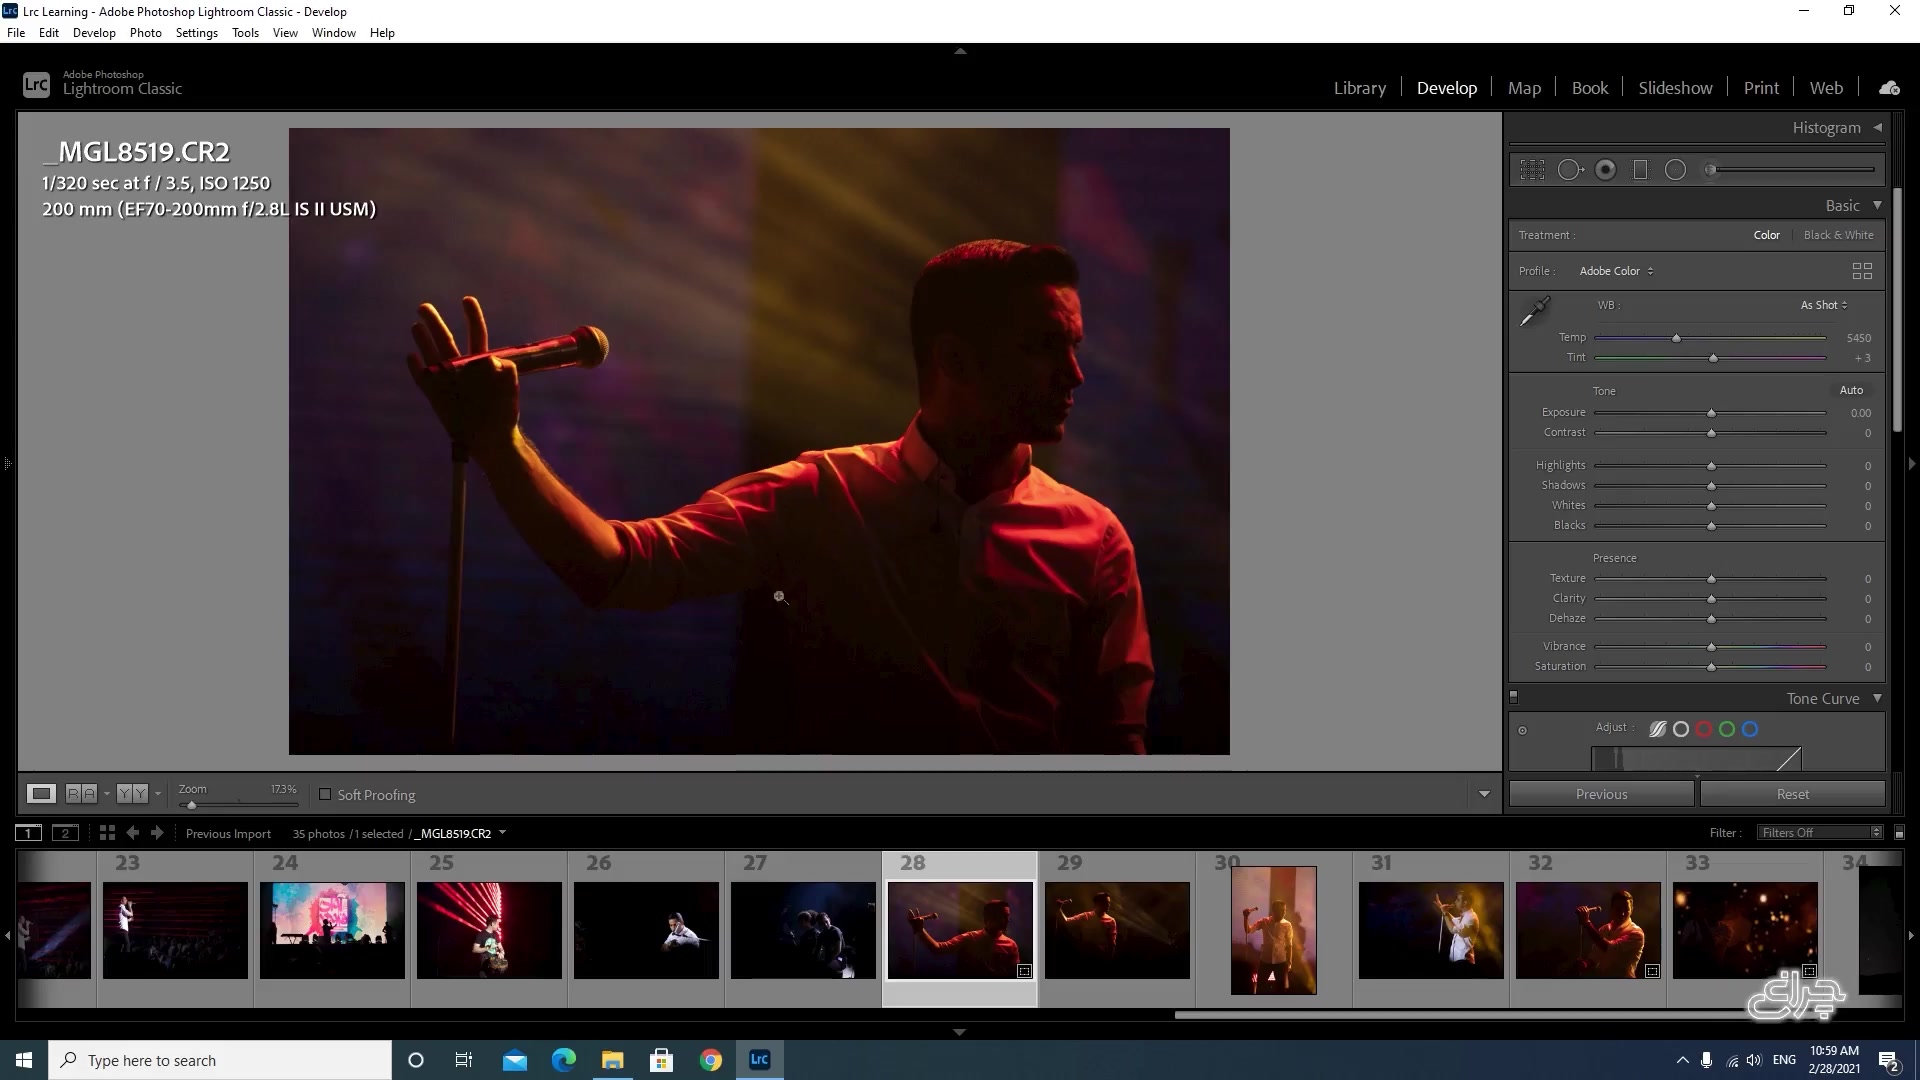Open the Adobe Color profile dropdown
Screen dimensions: 1920x1080
(x=1616, y=271)
